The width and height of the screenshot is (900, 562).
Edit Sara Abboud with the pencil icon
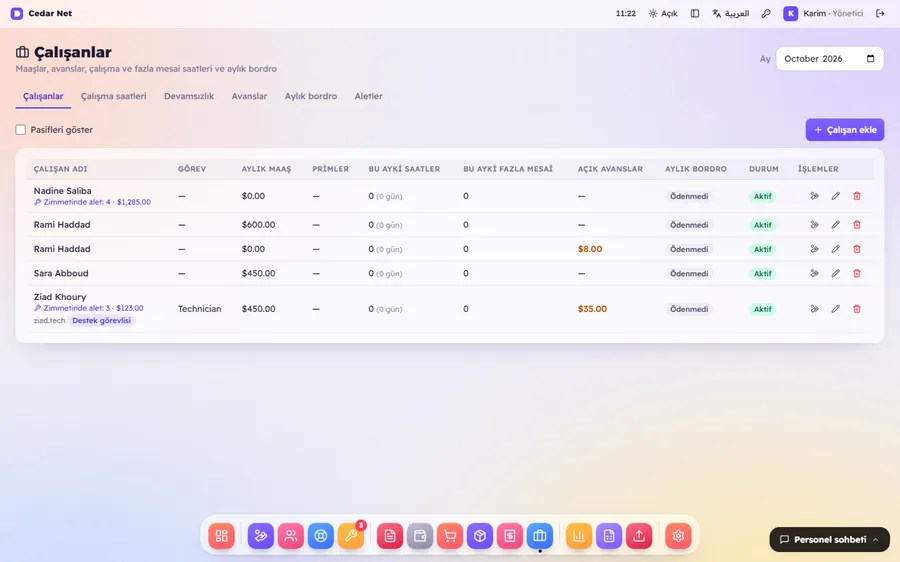coord(835,273)
